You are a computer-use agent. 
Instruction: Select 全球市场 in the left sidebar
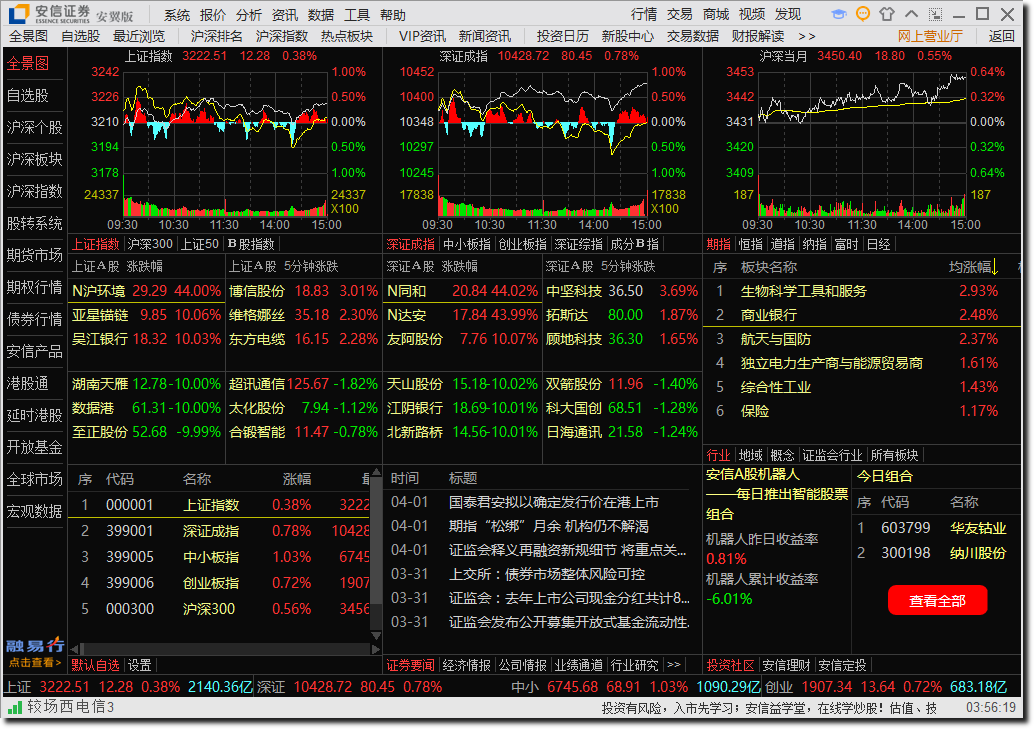[34, 479]
